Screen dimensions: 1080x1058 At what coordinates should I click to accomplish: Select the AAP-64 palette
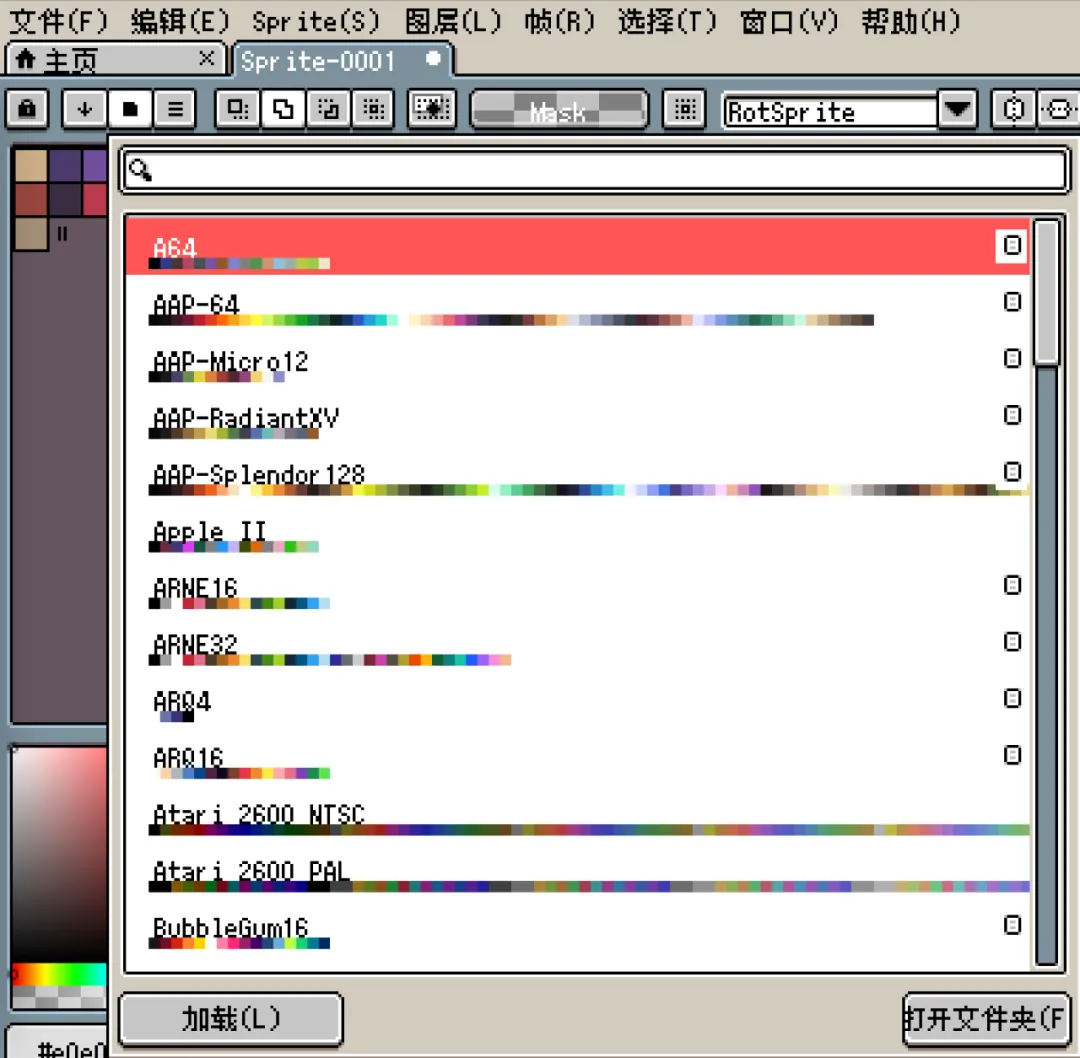point(577,304)
